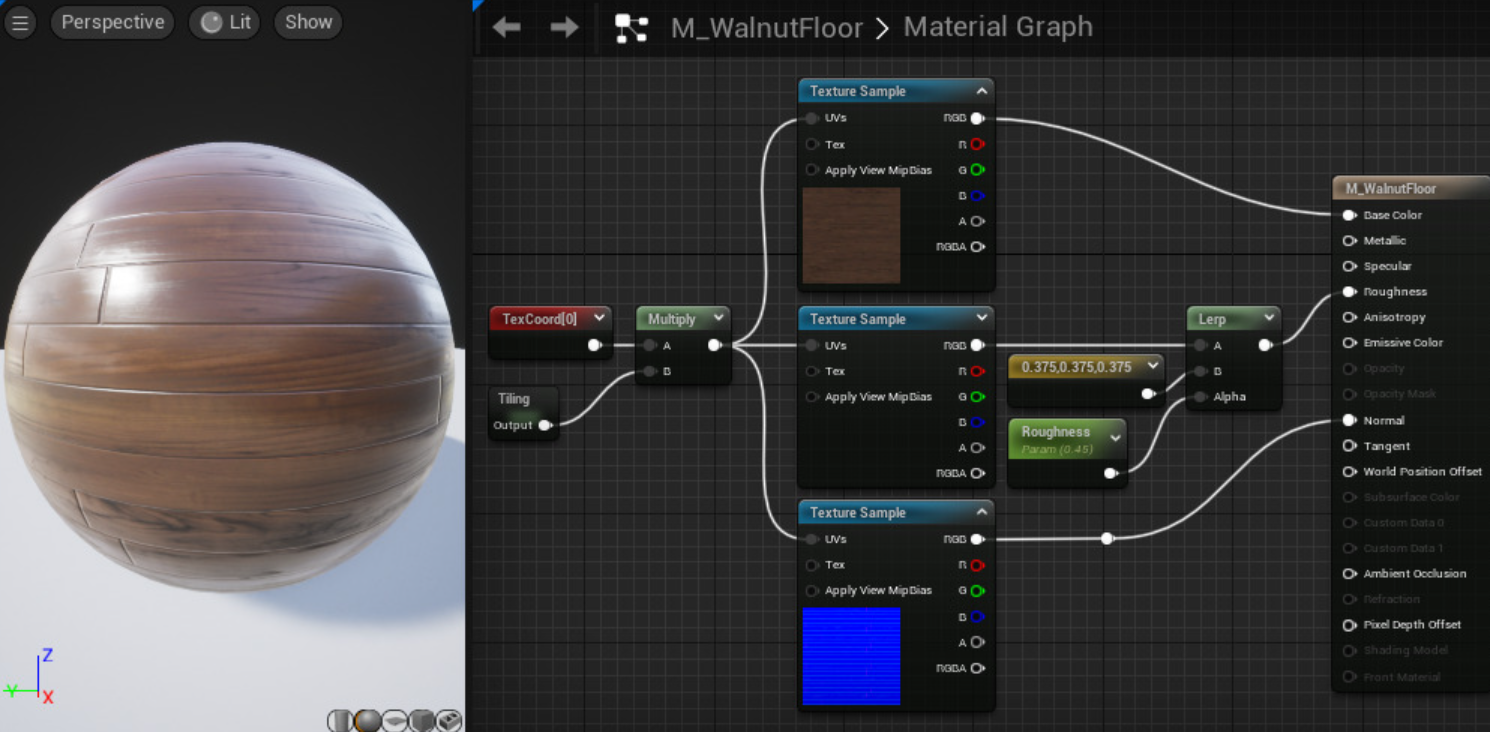The image size is (1490, 732).
Task: Click the Specular input pin
Action: tap(1349, 266)
